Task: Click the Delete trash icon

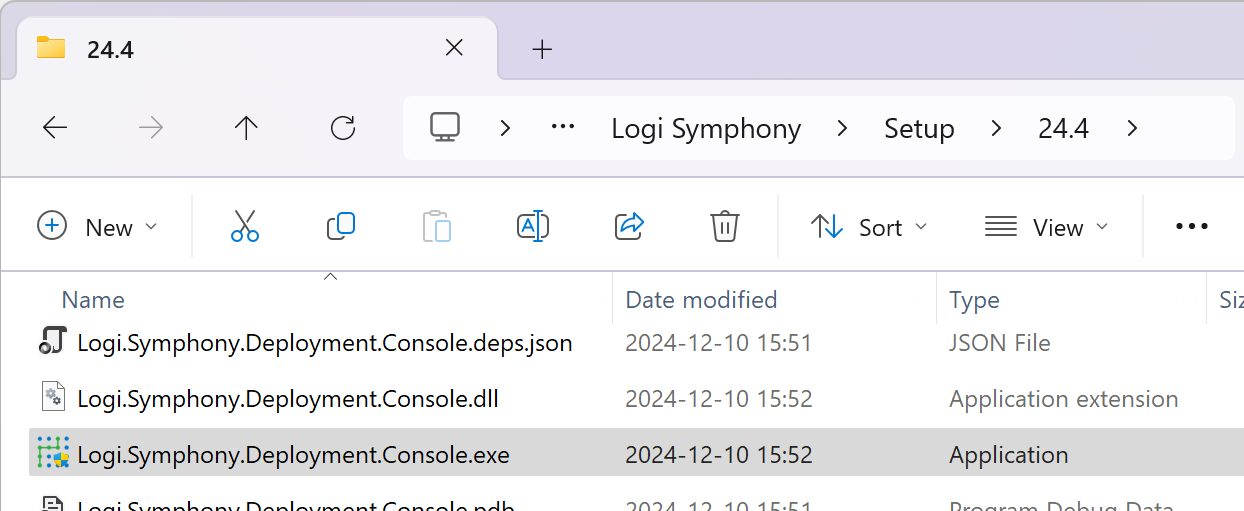Action: [x=725, y=227]
